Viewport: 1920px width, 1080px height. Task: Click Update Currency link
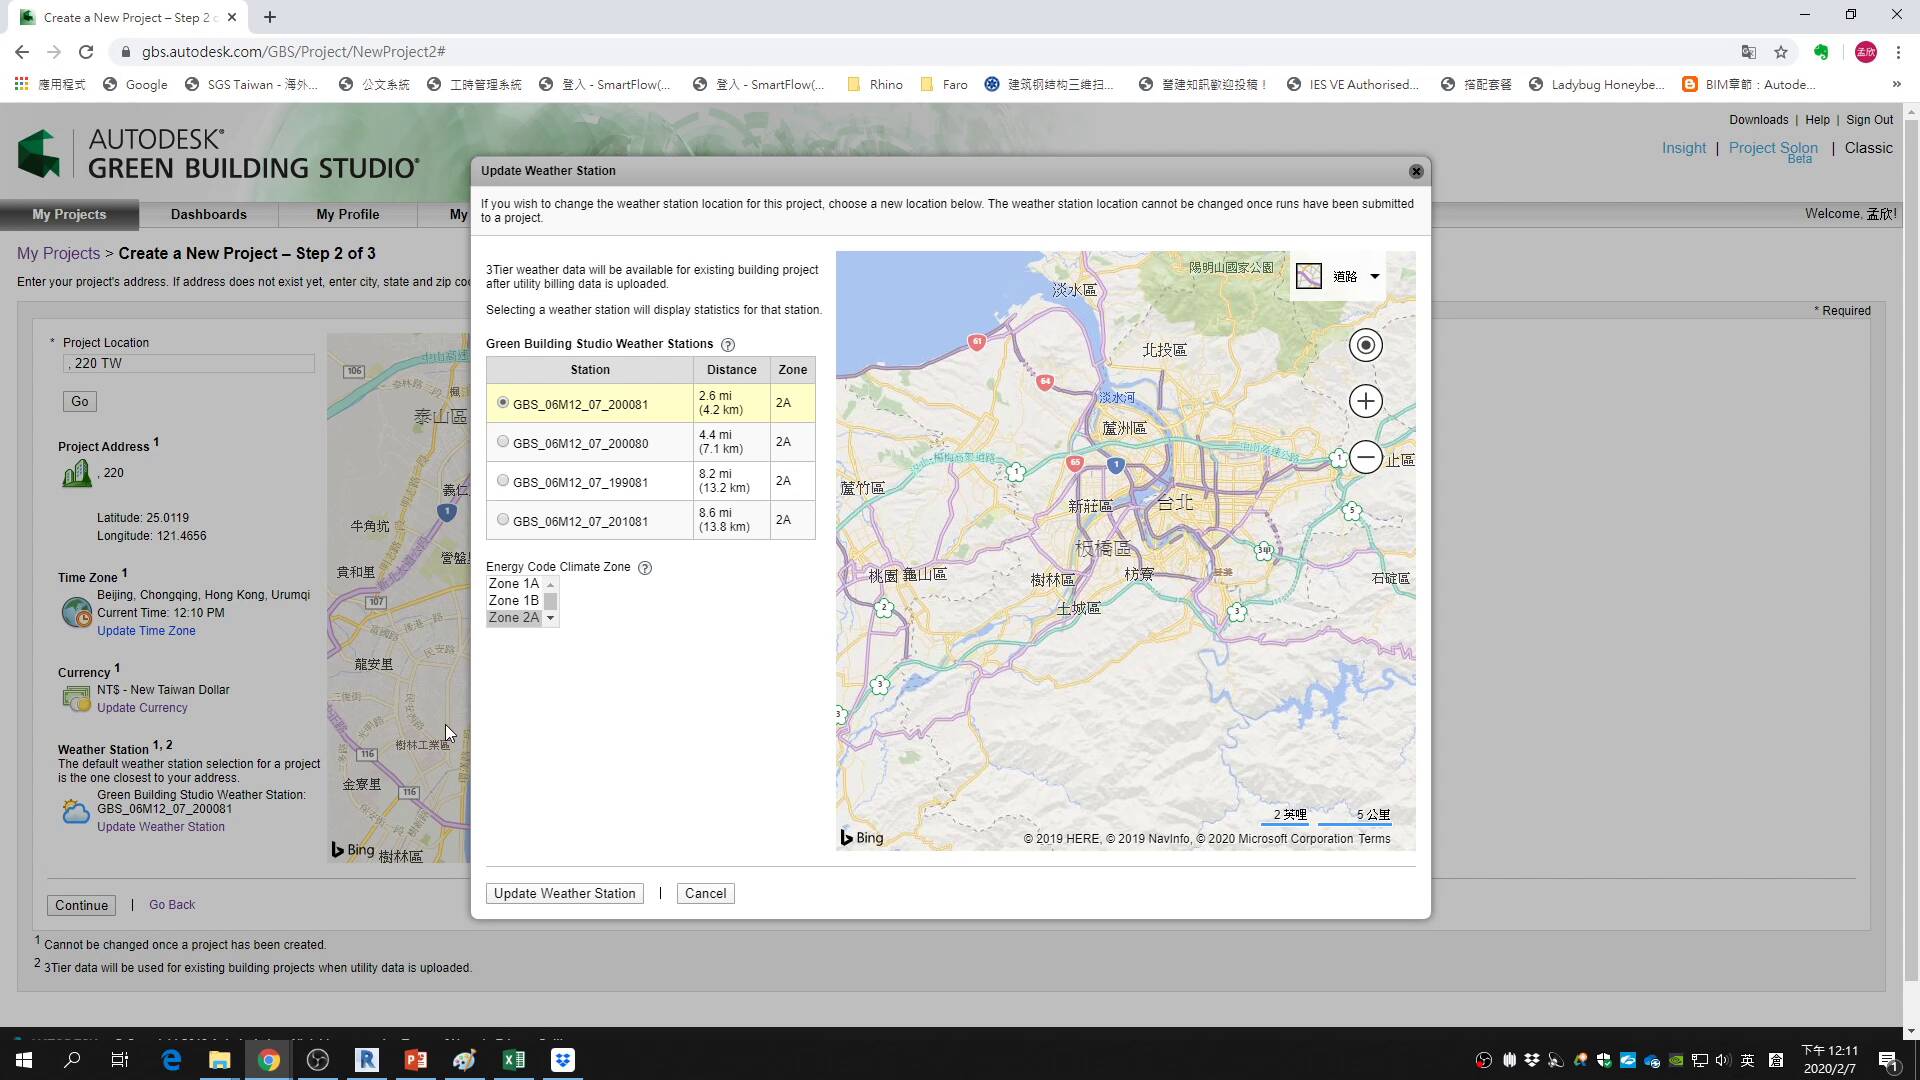142,708
